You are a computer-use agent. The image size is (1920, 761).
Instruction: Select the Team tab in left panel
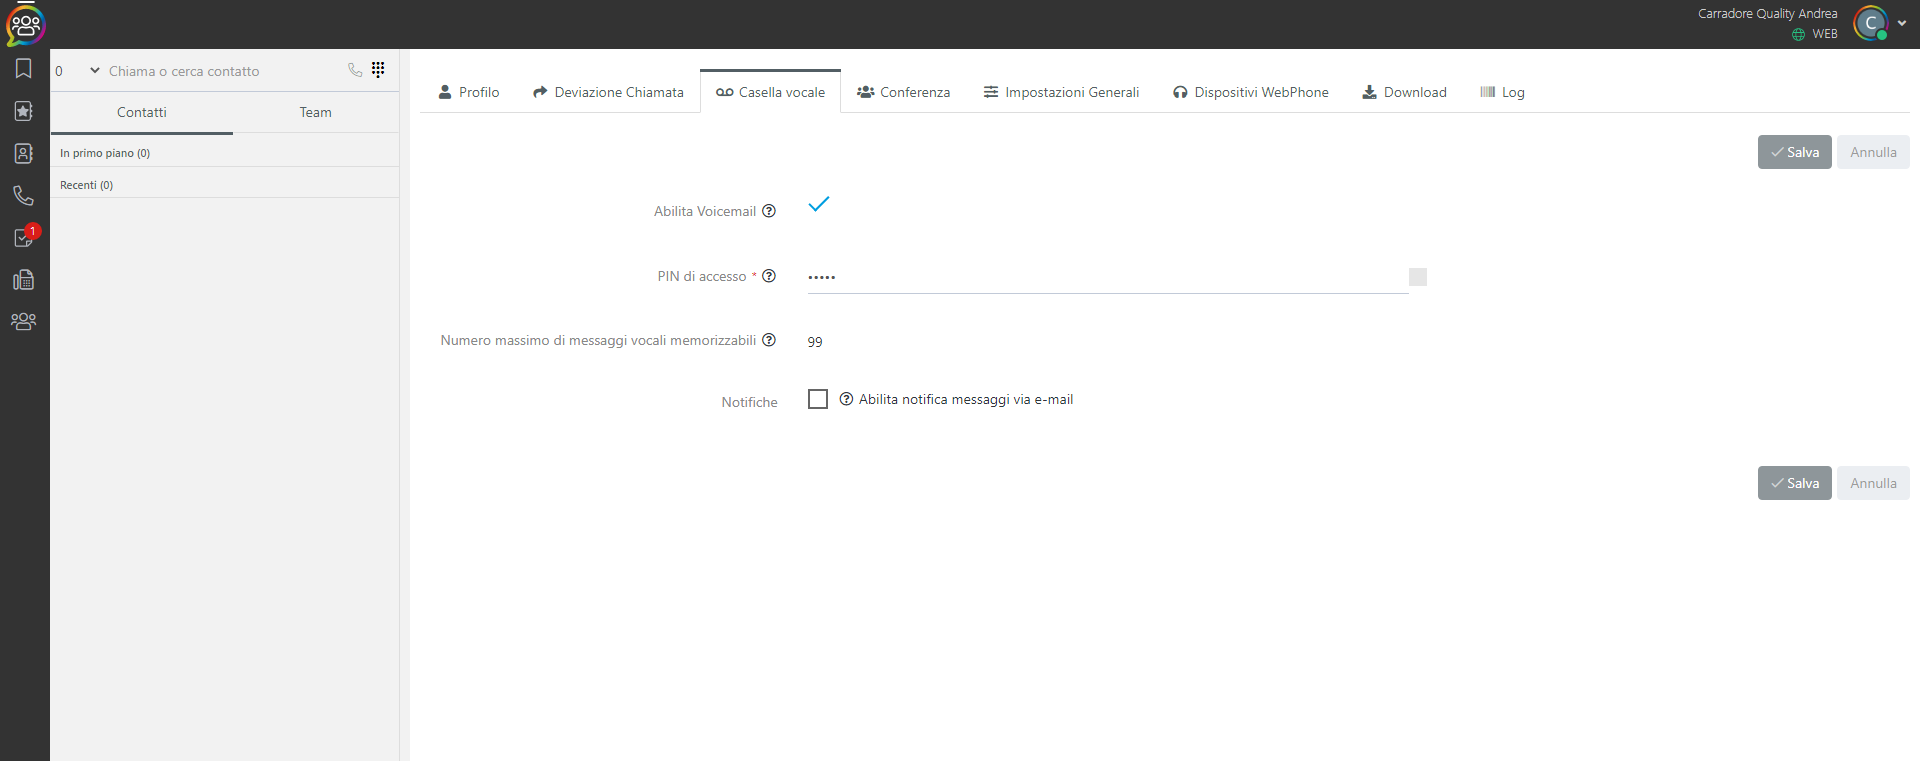click(316, 113)
